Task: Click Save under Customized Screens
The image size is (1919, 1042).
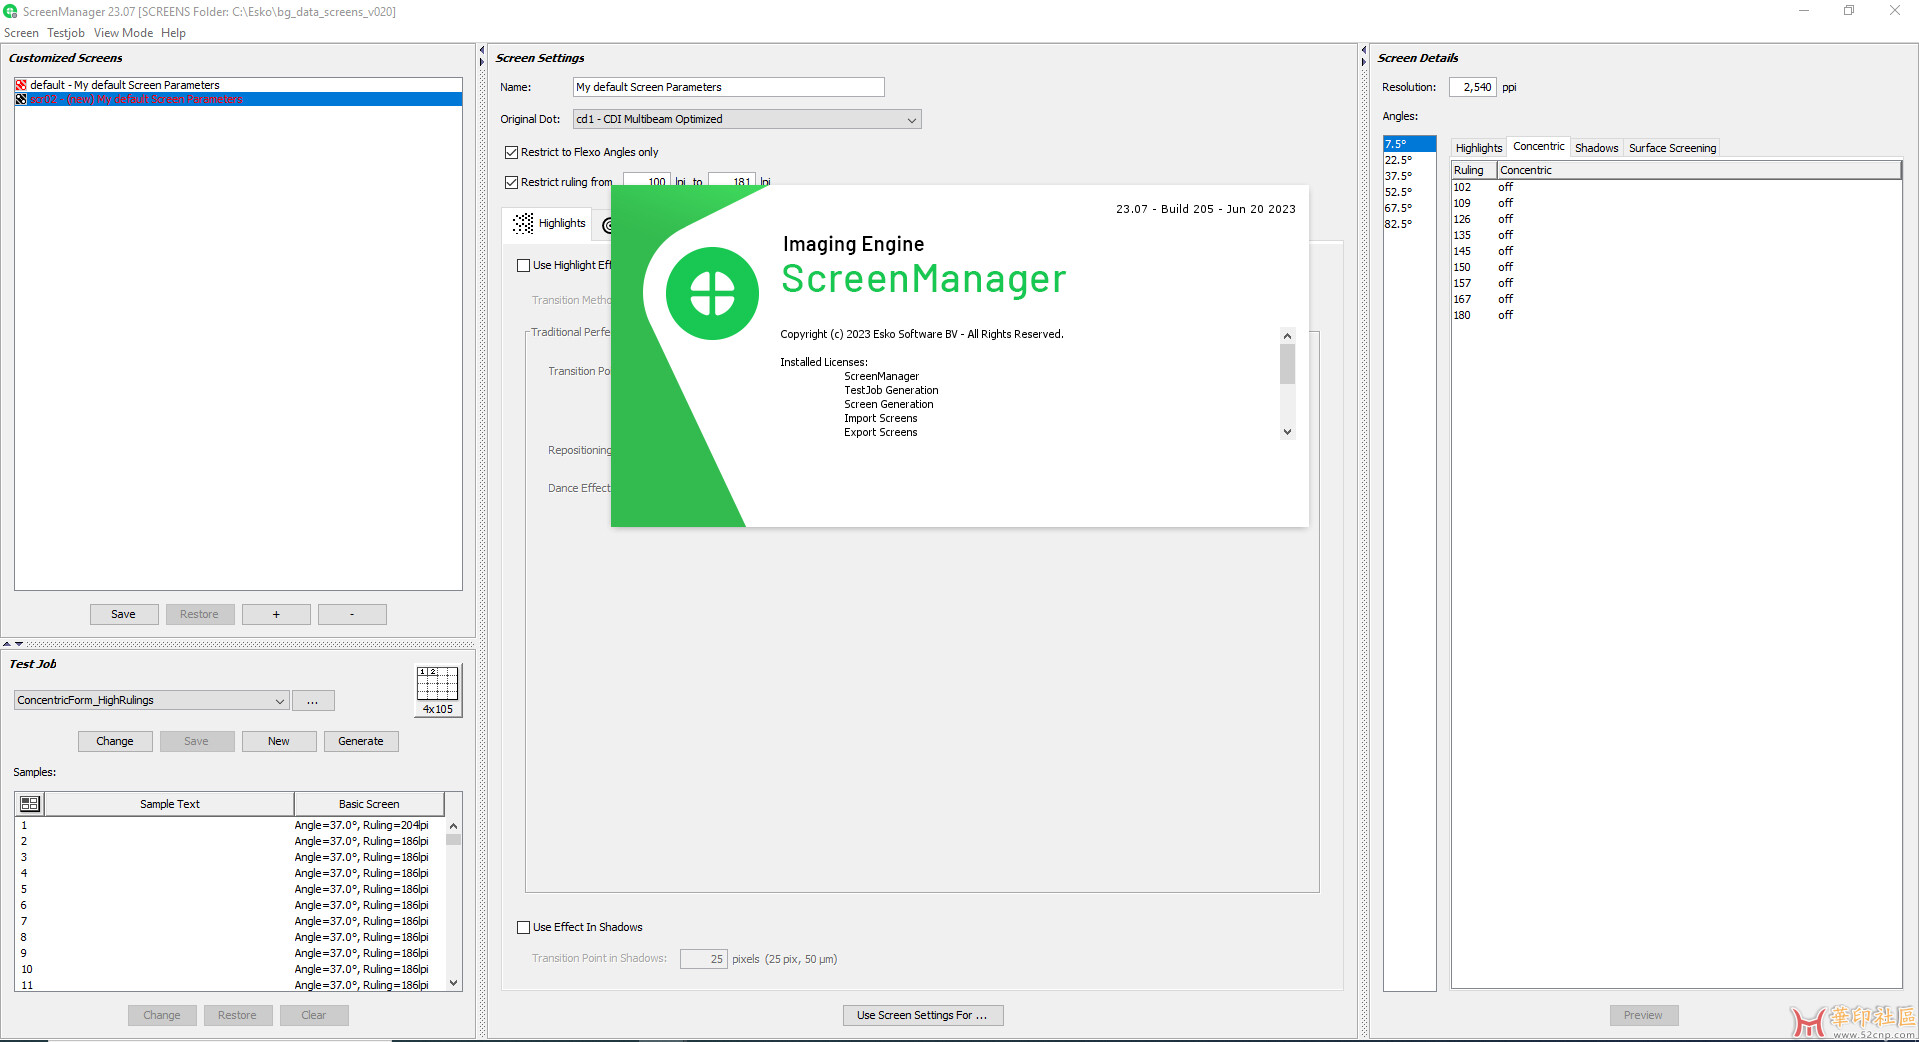Action: click(x=124, y=614)
